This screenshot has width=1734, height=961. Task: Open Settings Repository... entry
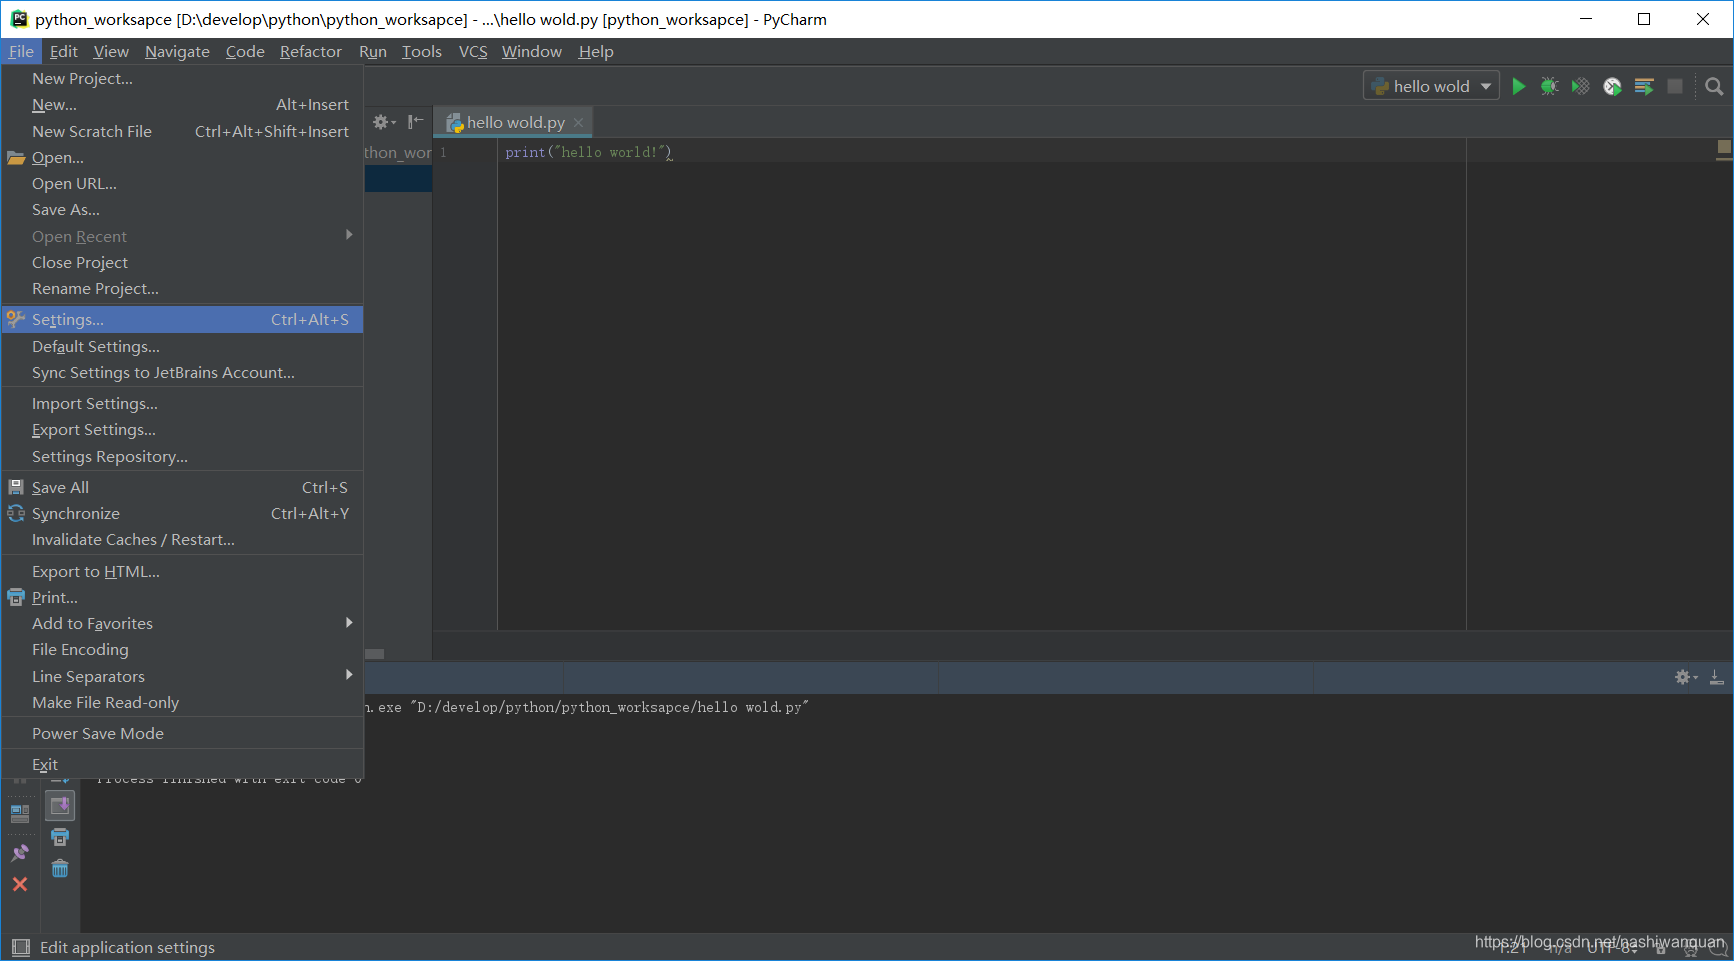182,456
